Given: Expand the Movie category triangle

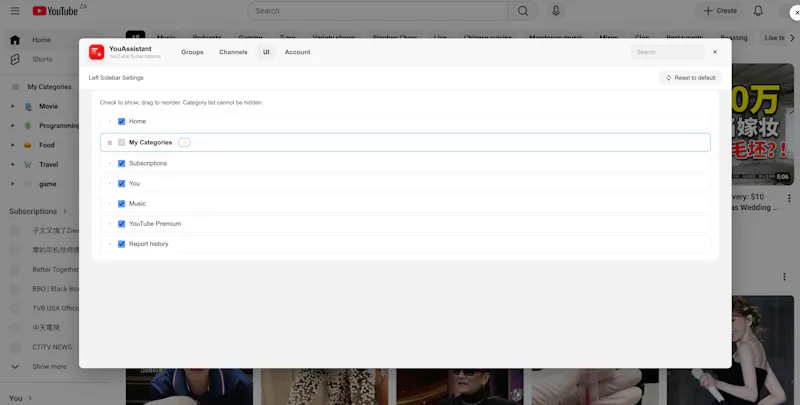Looking at the screenshot, I should (13, 107).
